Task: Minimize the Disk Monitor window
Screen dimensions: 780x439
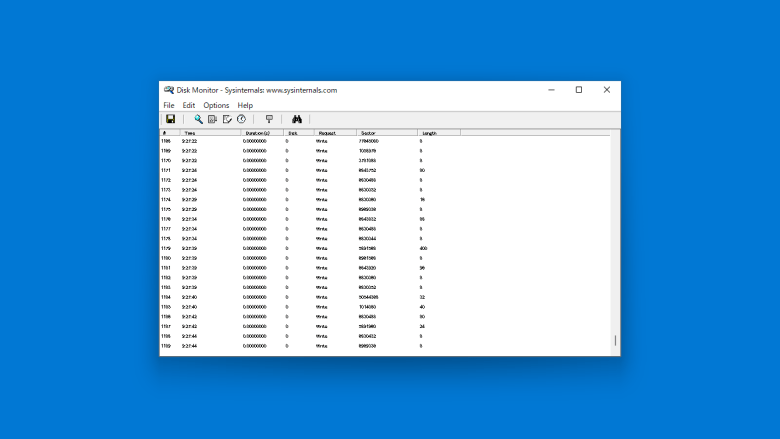Action: 551,90
